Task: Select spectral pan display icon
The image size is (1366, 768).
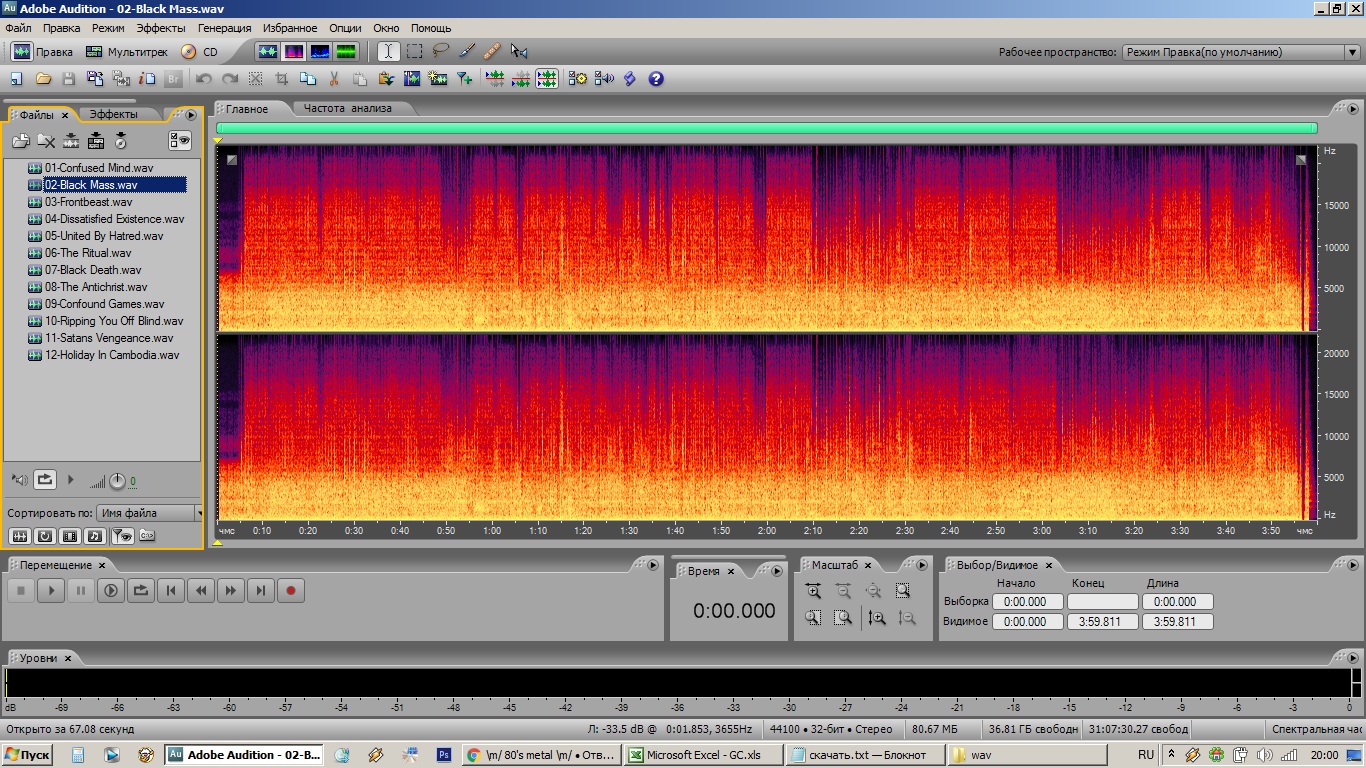Action: [x=320, y=52]
